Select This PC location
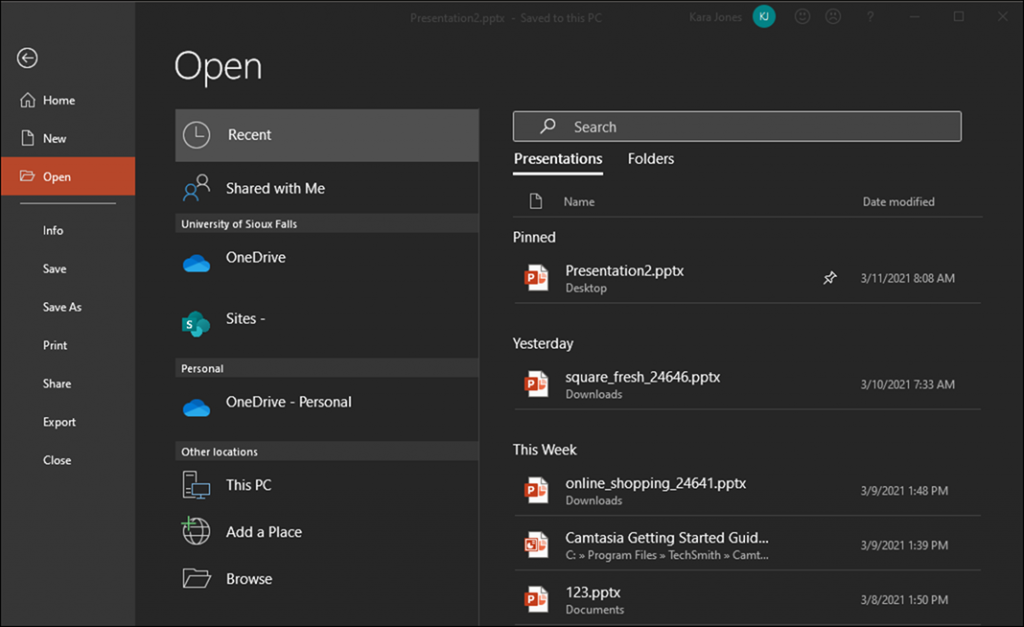This screenshot has height=627, width=1024. click(x=327, y=485)
